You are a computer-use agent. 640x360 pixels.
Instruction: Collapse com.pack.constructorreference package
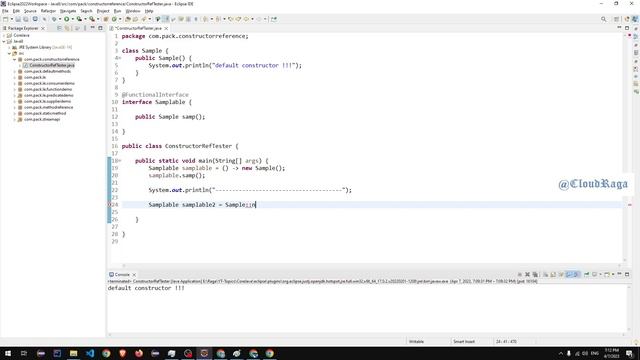pyautogui.click(x=15, y=59)
